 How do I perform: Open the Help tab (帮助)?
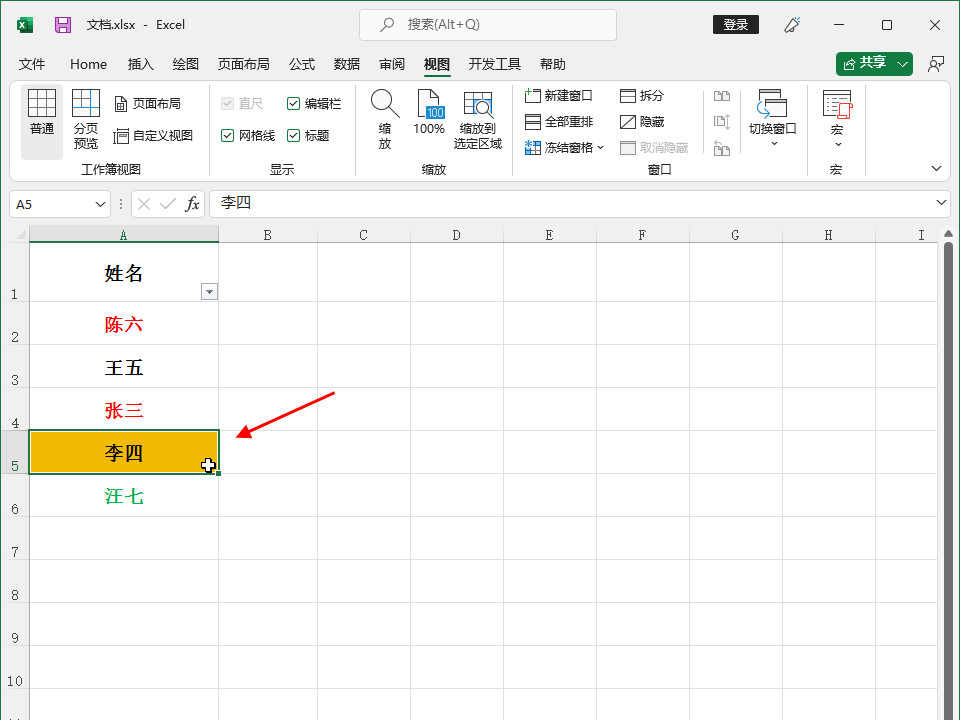(553, 64)
